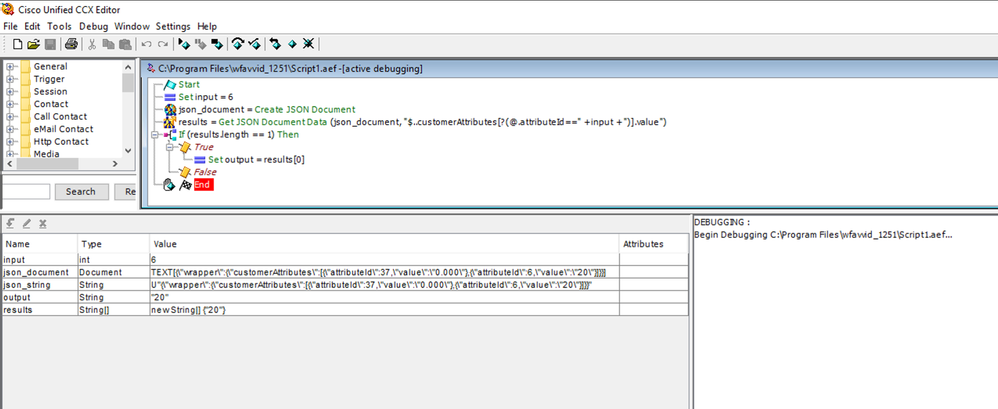
Task: Select the results variable name cell
Action: pyautogui.click(x=39, y=310)
